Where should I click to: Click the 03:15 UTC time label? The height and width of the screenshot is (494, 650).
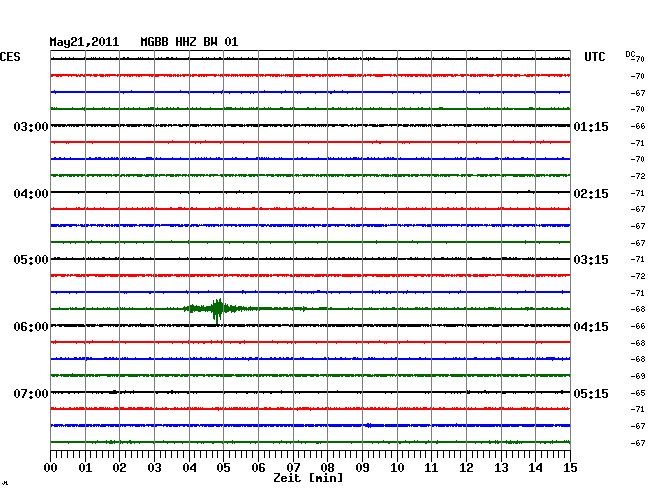[x=591, y=260]
